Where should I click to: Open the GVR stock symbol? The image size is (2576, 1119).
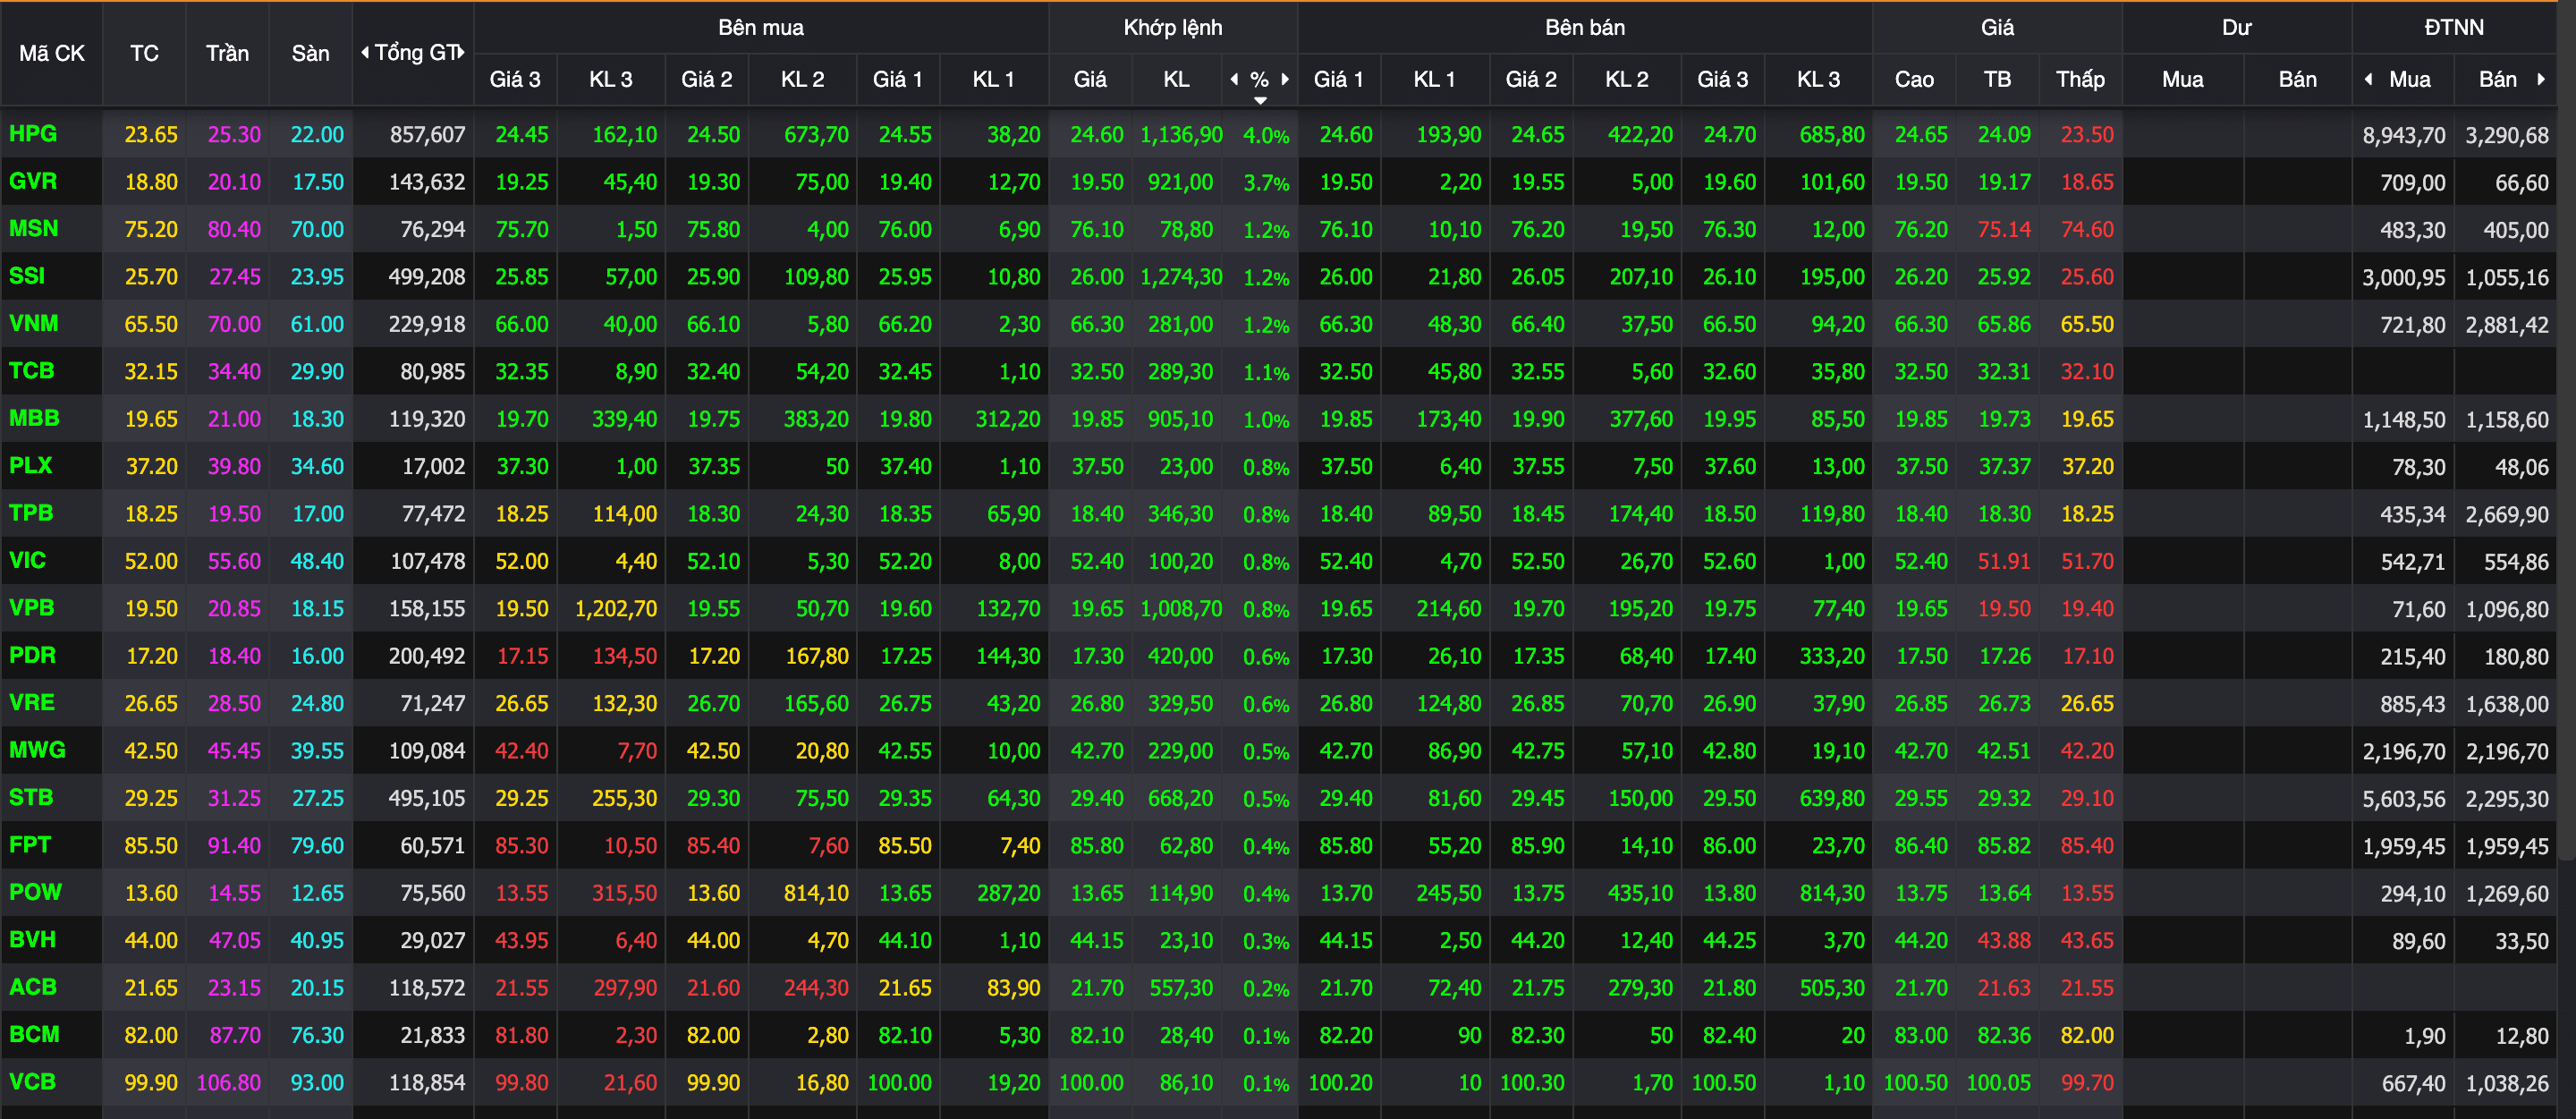[33, 181]
